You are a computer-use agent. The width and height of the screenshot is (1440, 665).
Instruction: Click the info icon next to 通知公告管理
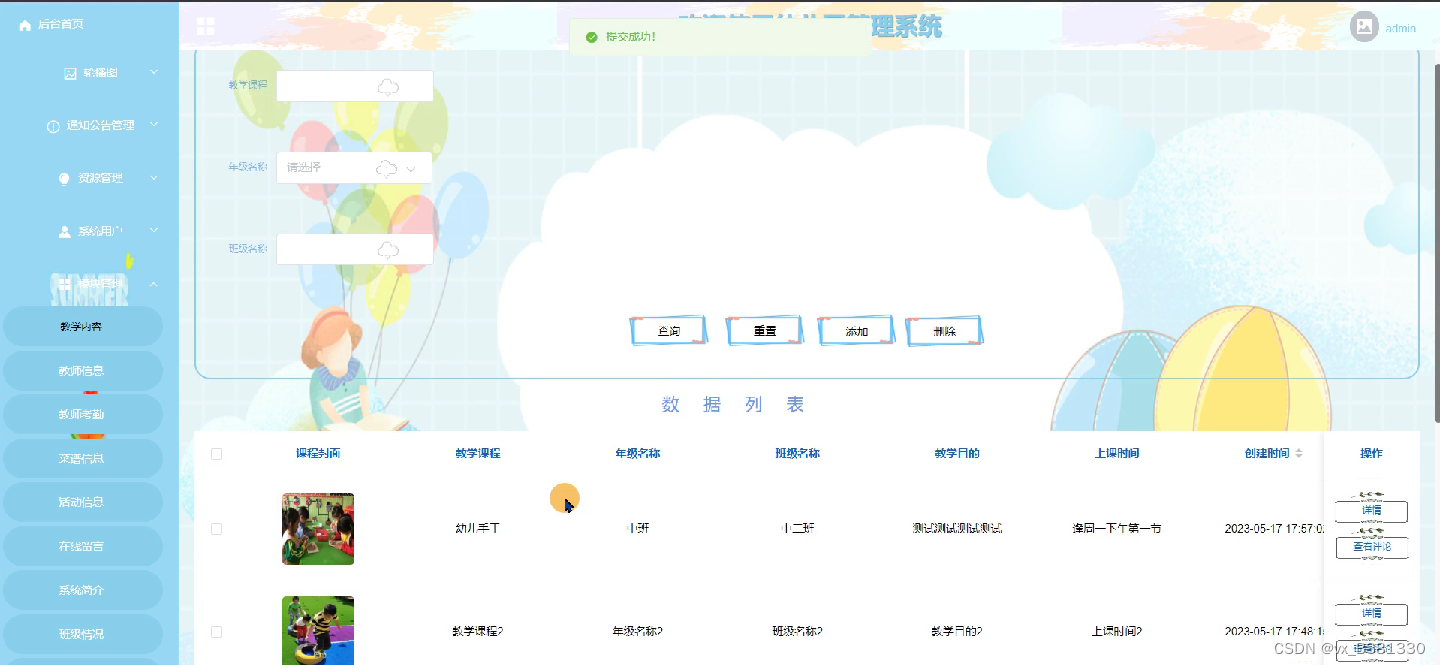coord(53,126)
